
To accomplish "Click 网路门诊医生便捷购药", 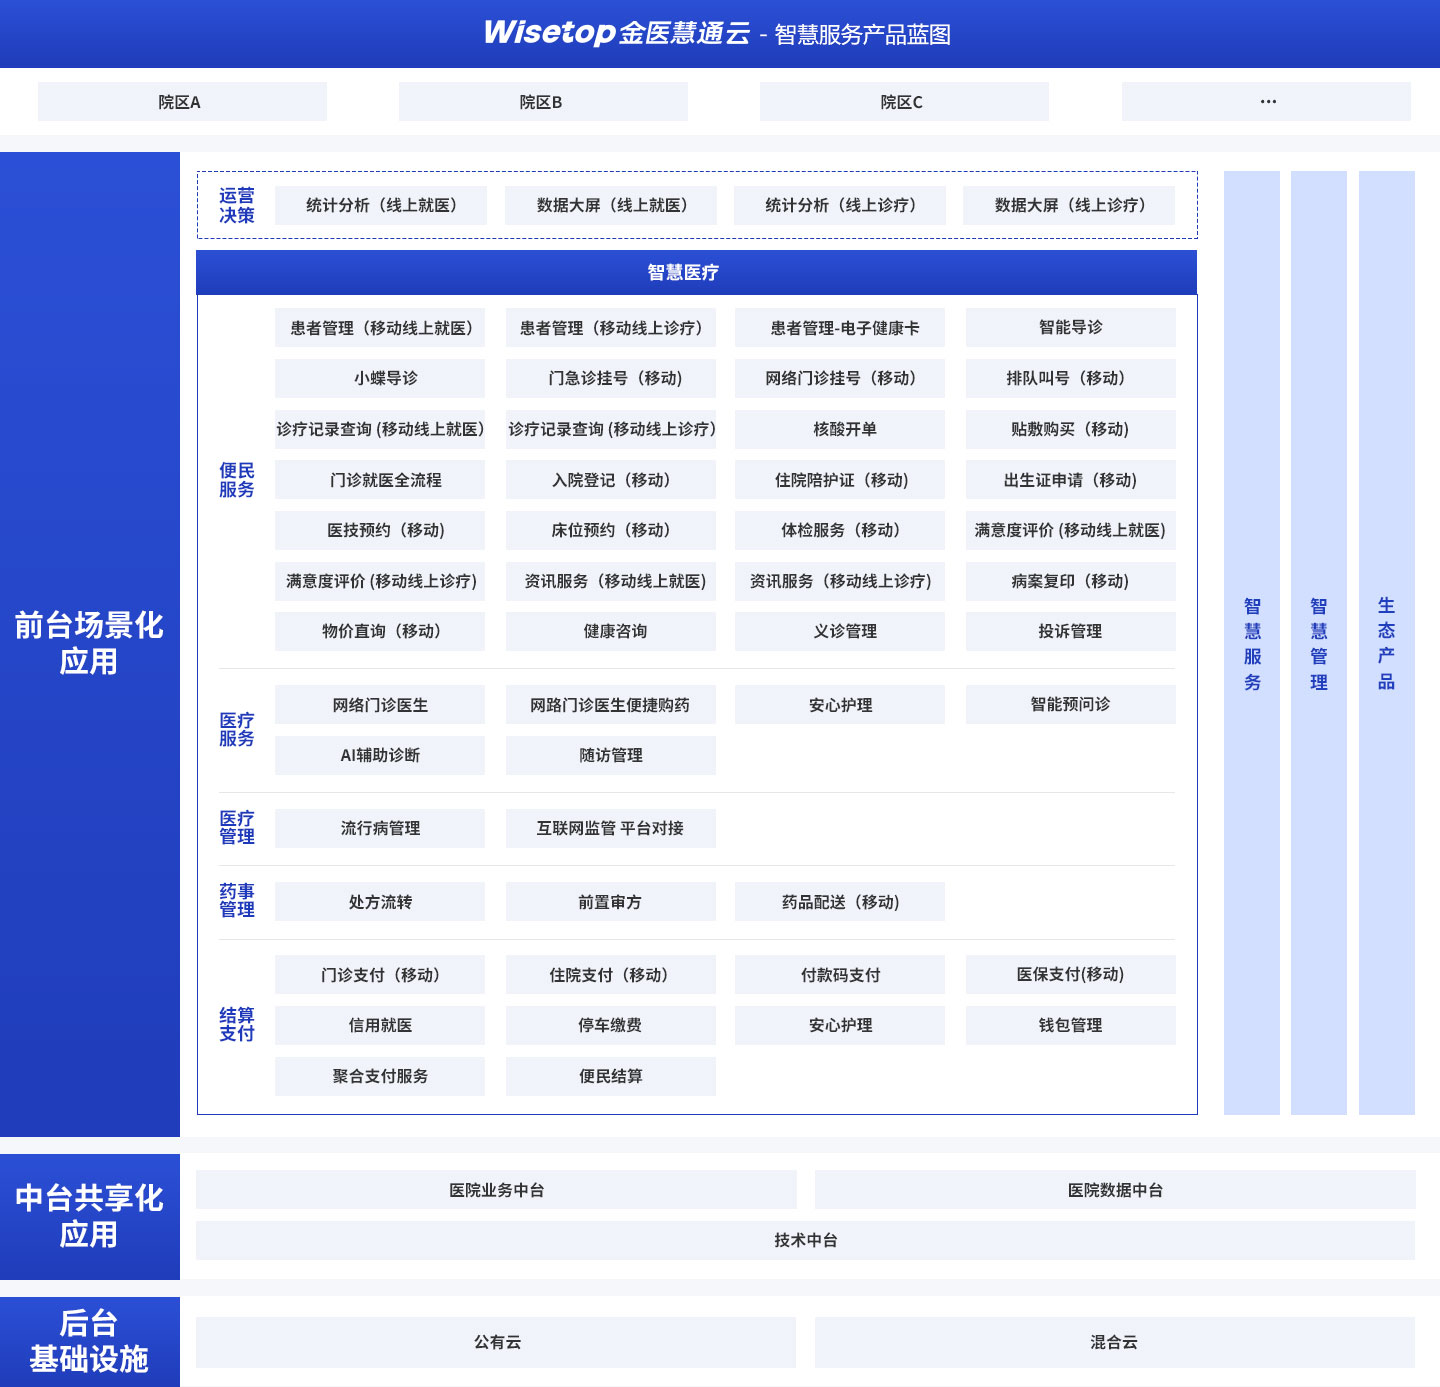I will (611, 705).
